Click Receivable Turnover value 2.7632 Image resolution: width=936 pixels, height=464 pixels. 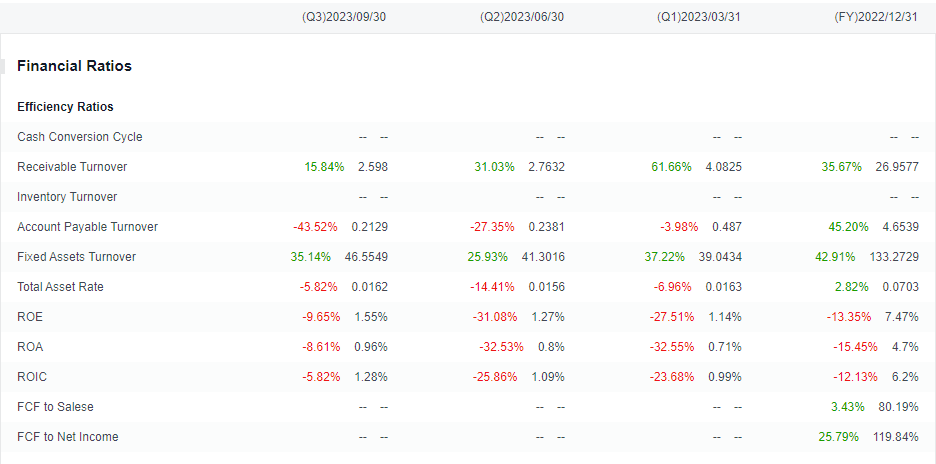tap(547, 167)
